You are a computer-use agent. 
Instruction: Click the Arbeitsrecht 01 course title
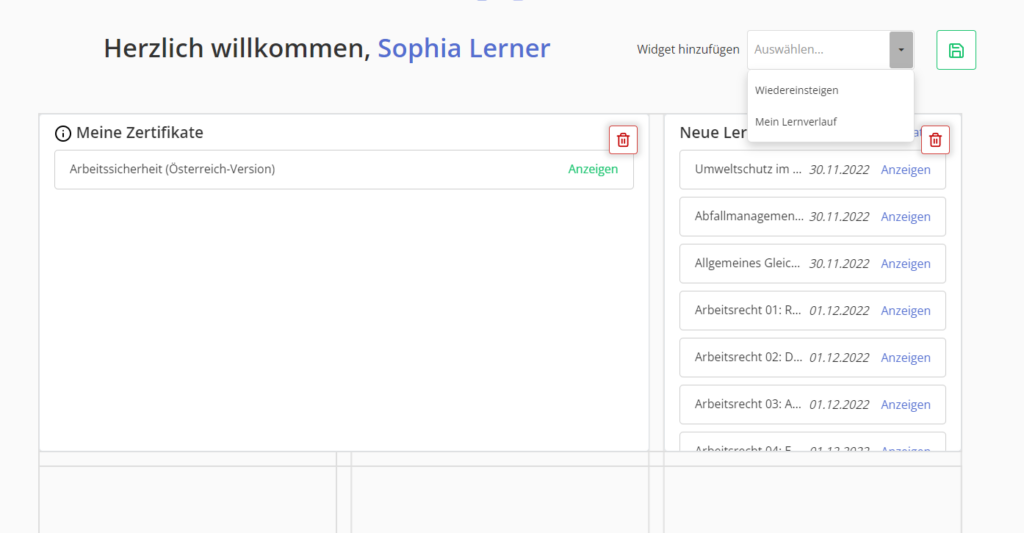click(x=748, y=311)
